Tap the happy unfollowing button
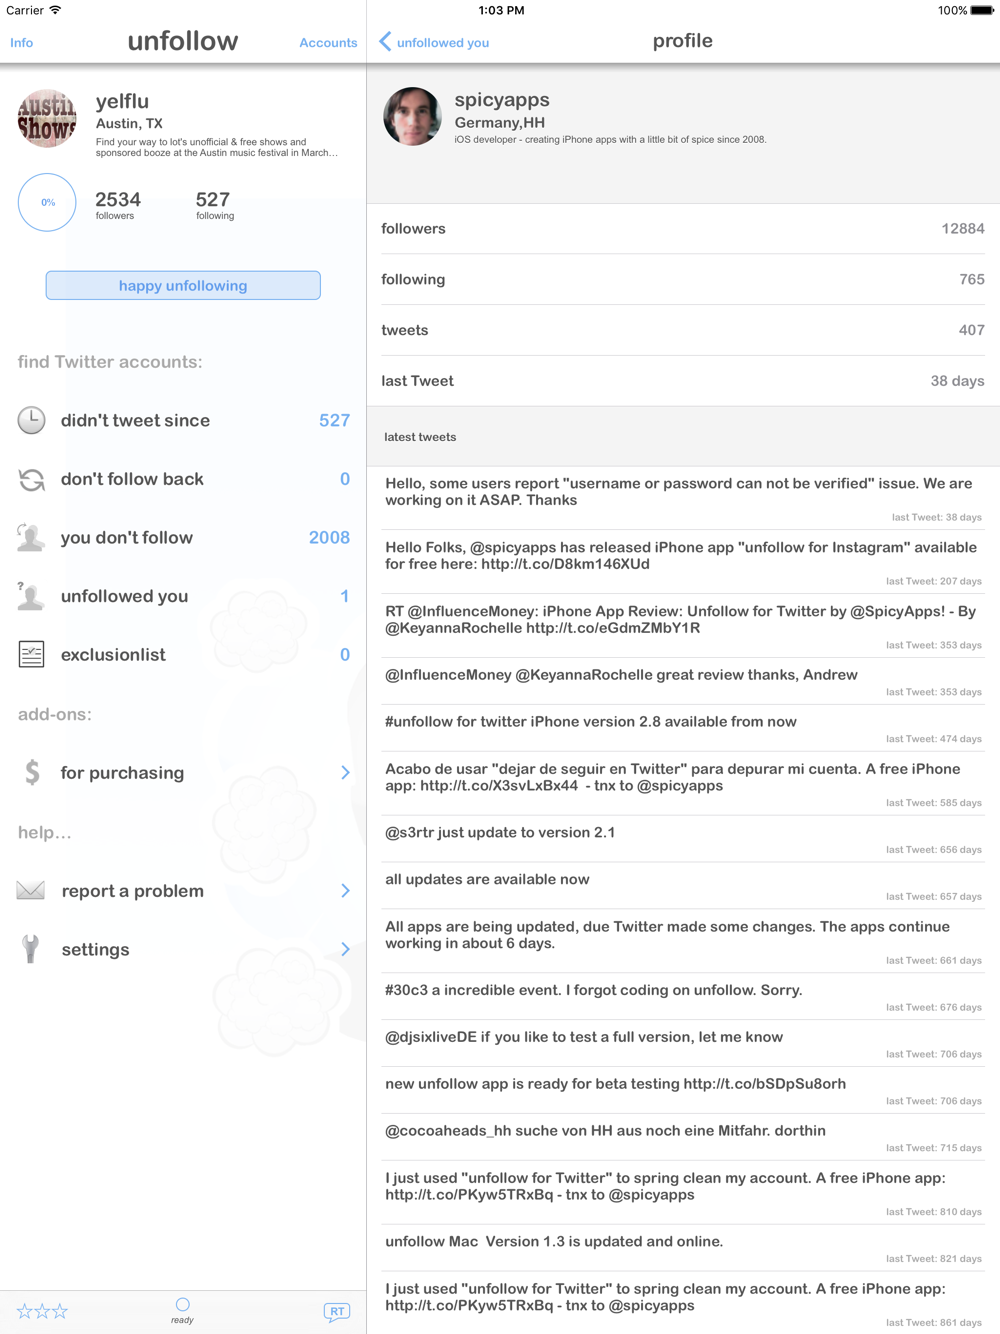 click(x=183, y=285)
